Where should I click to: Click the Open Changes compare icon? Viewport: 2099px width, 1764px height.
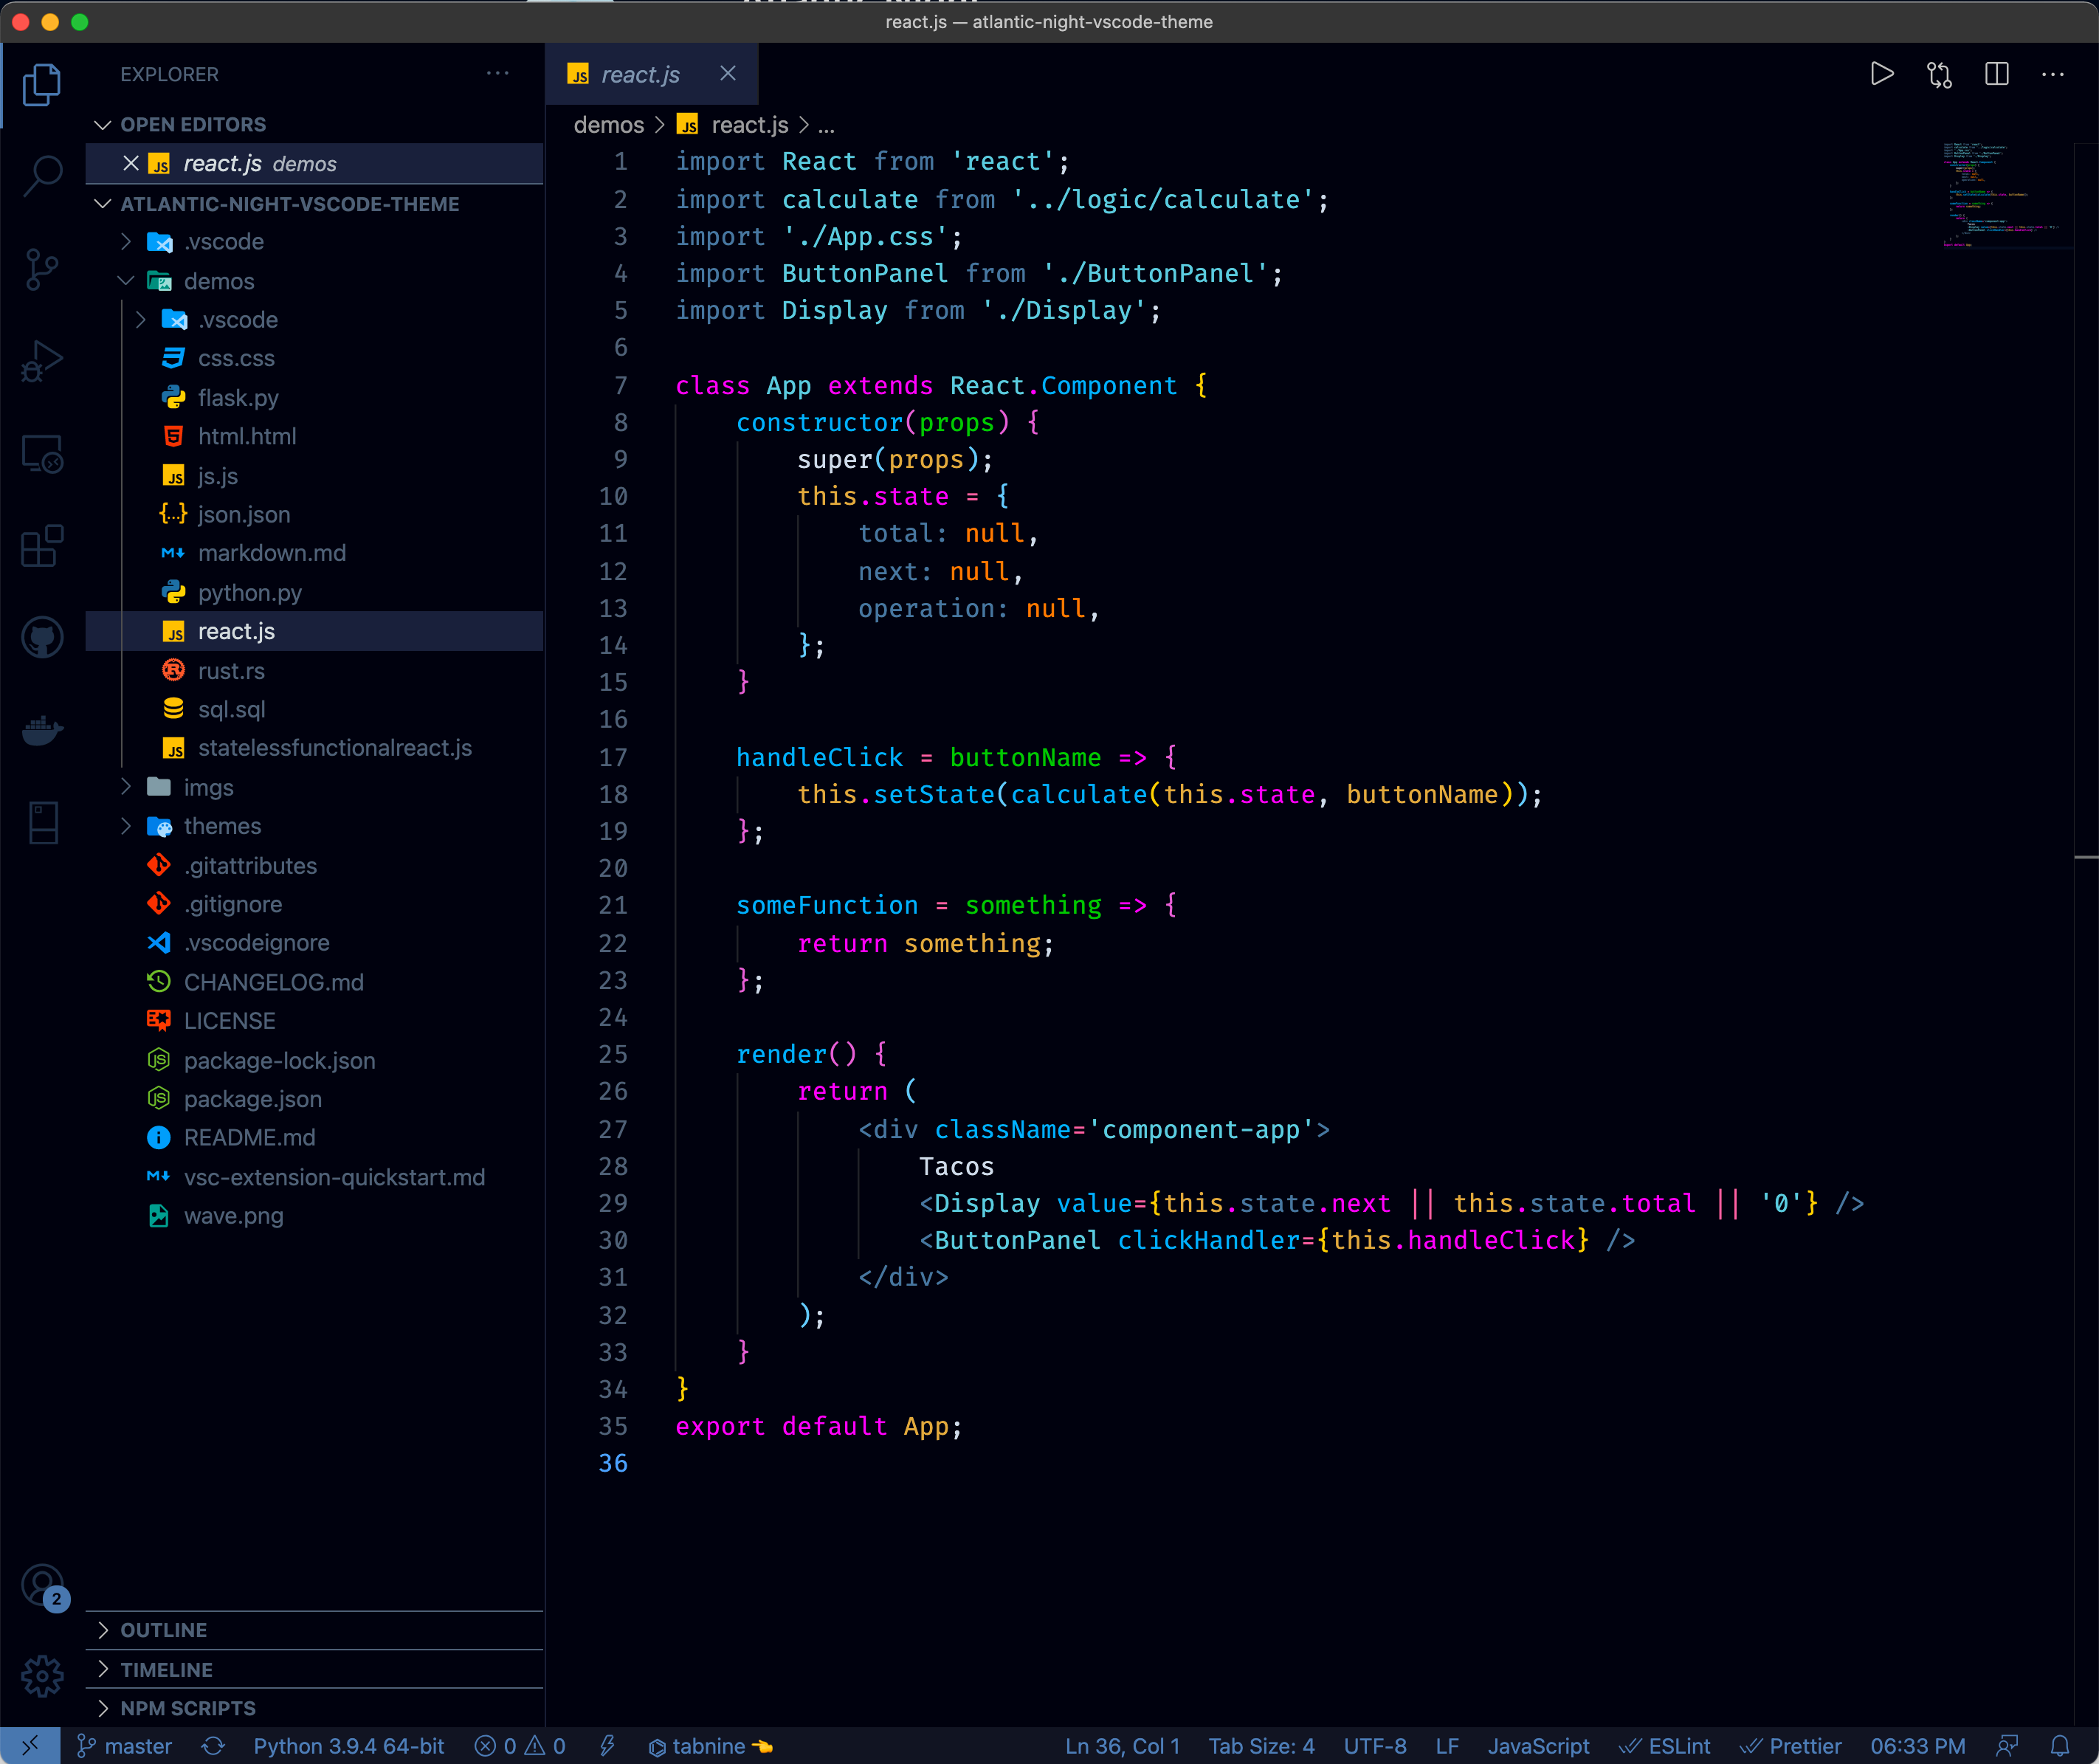click(1939, 74)
